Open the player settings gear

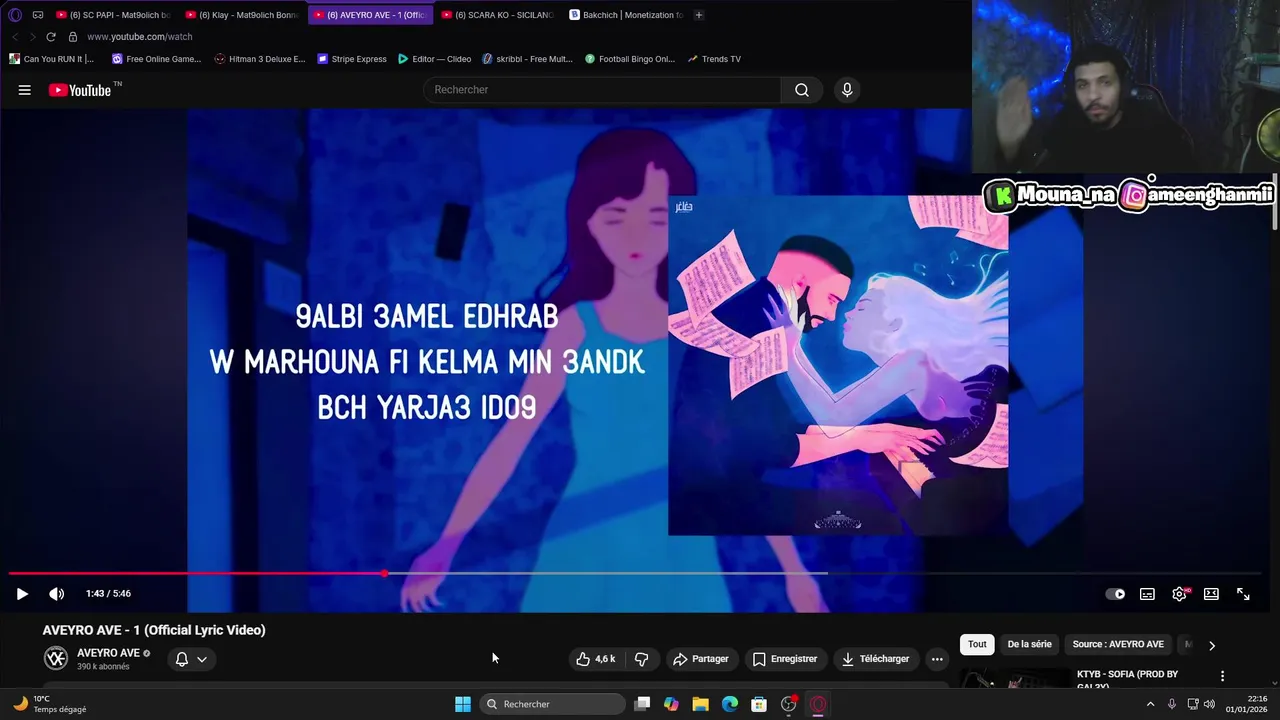click(x=1180, y=594)
